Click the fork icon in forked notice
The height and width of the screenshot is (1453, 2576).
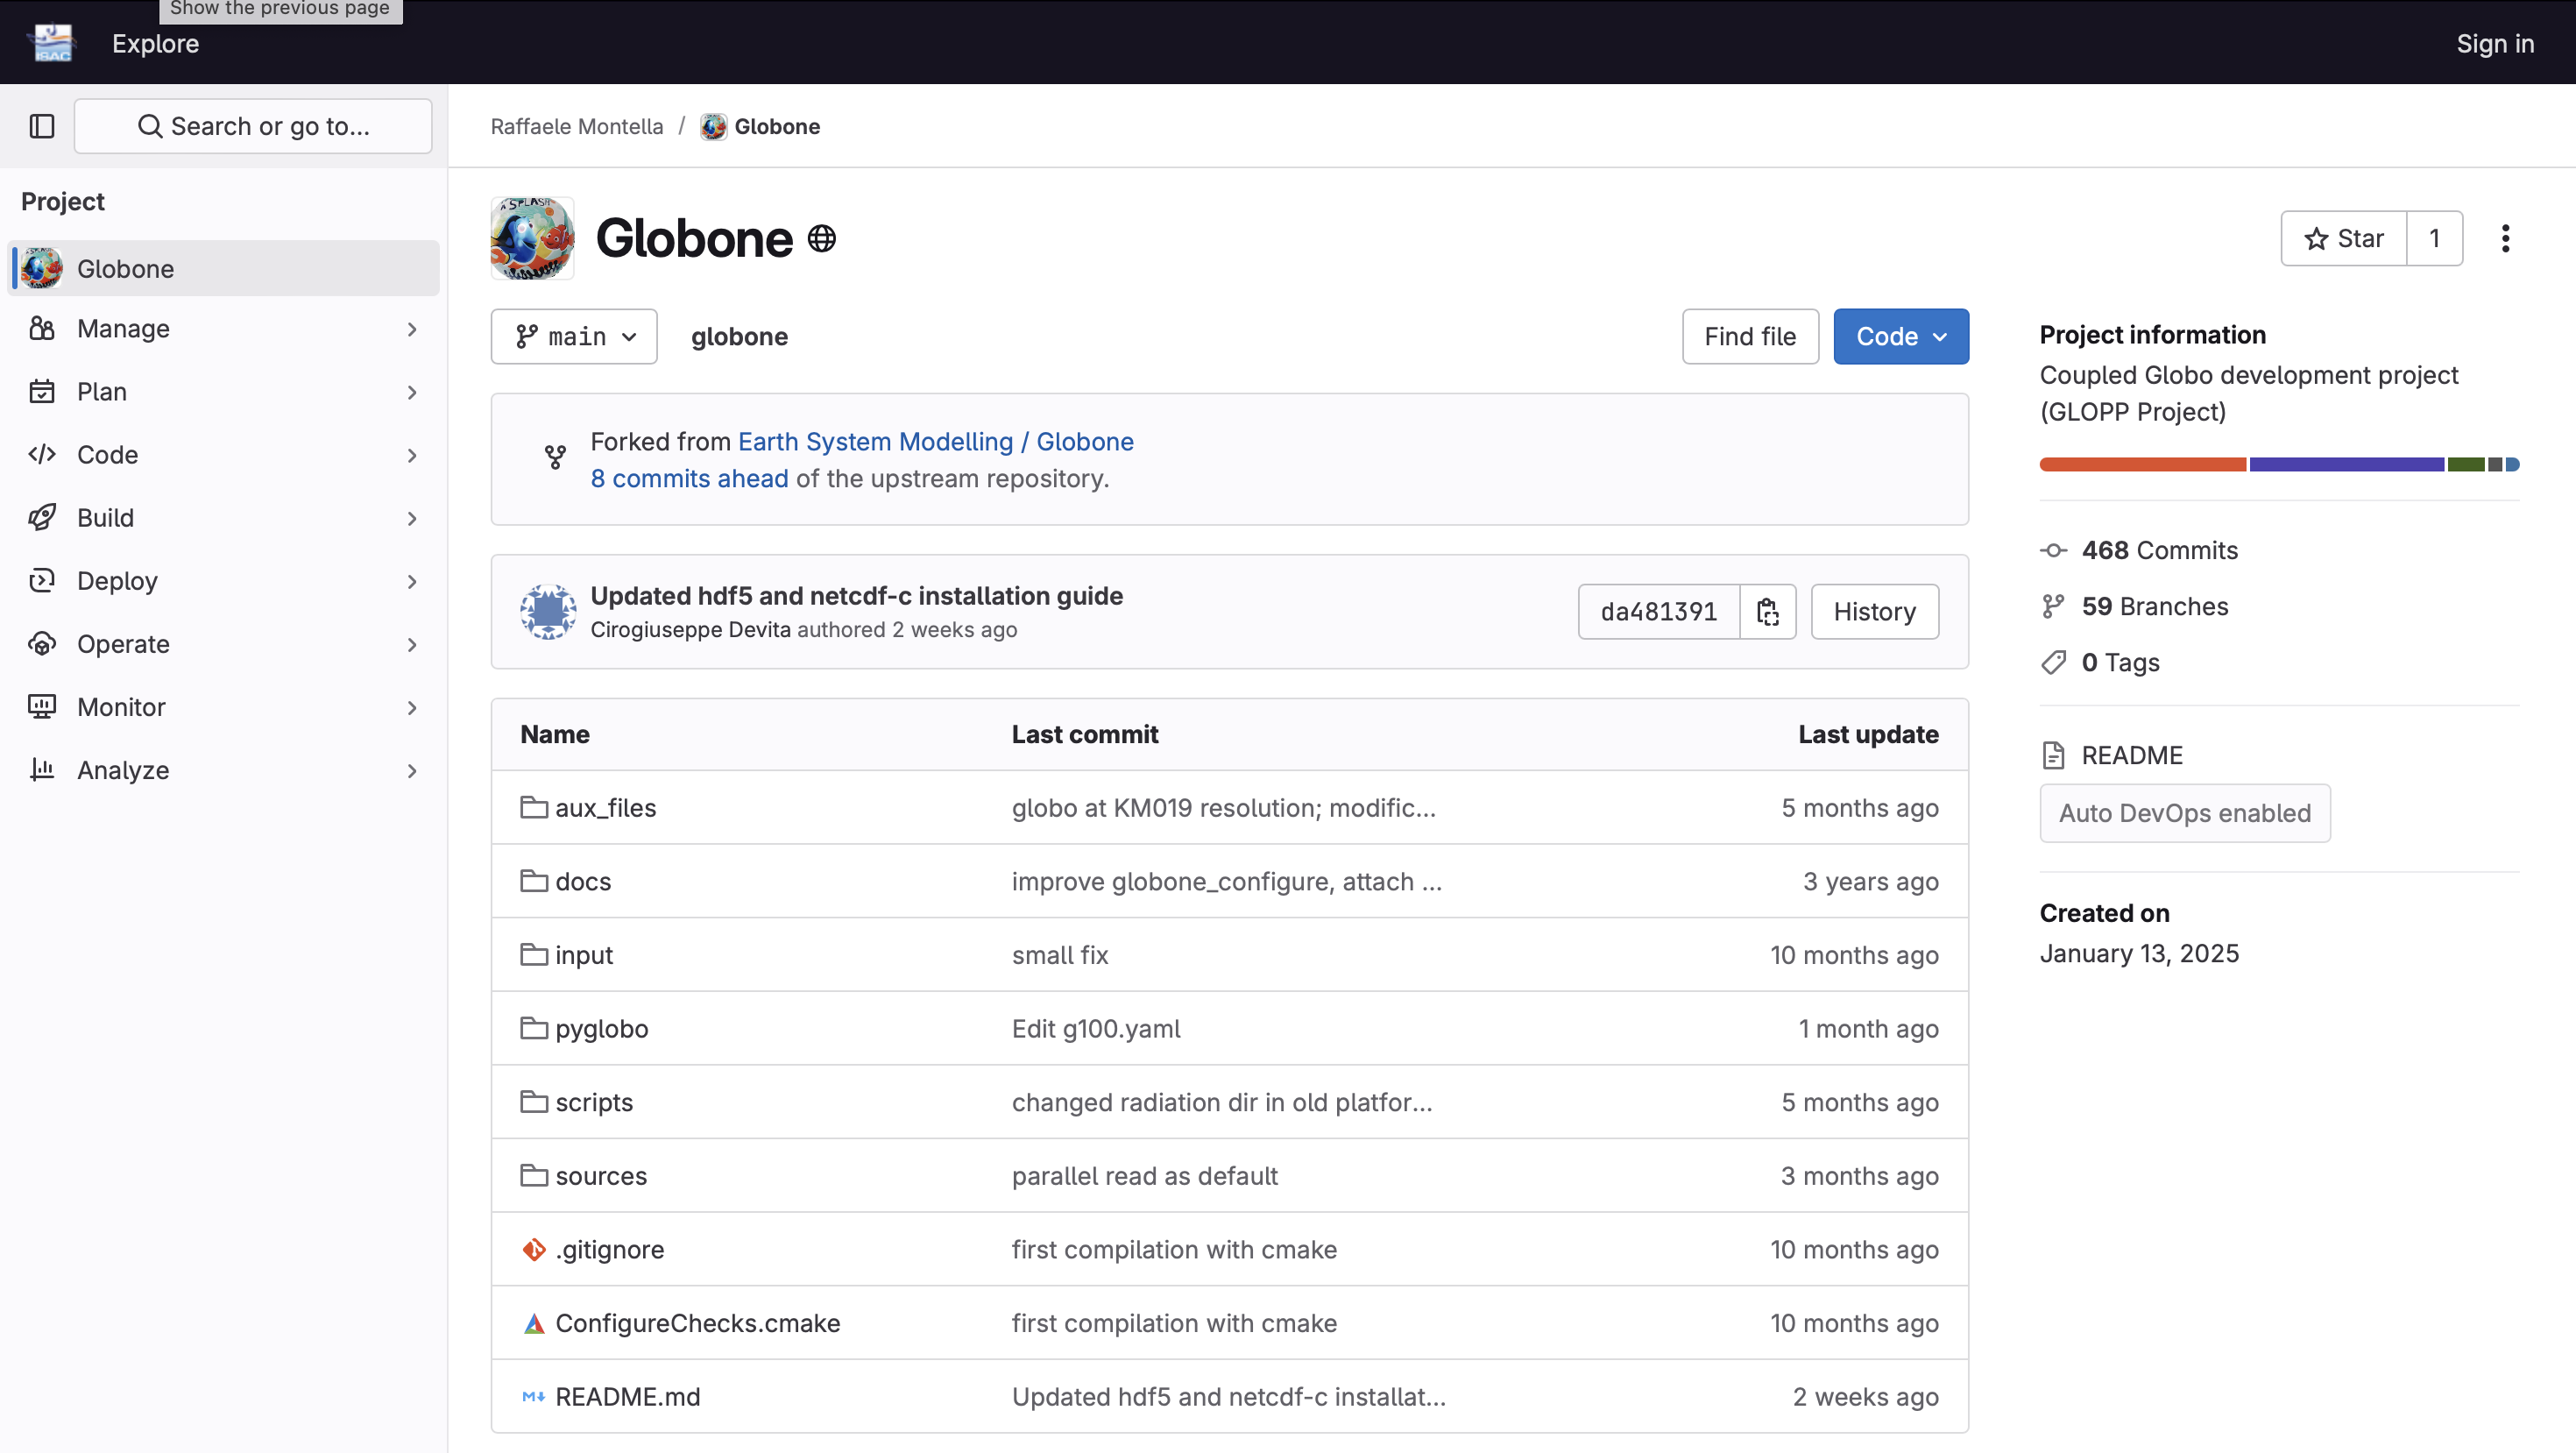point(555,458)
